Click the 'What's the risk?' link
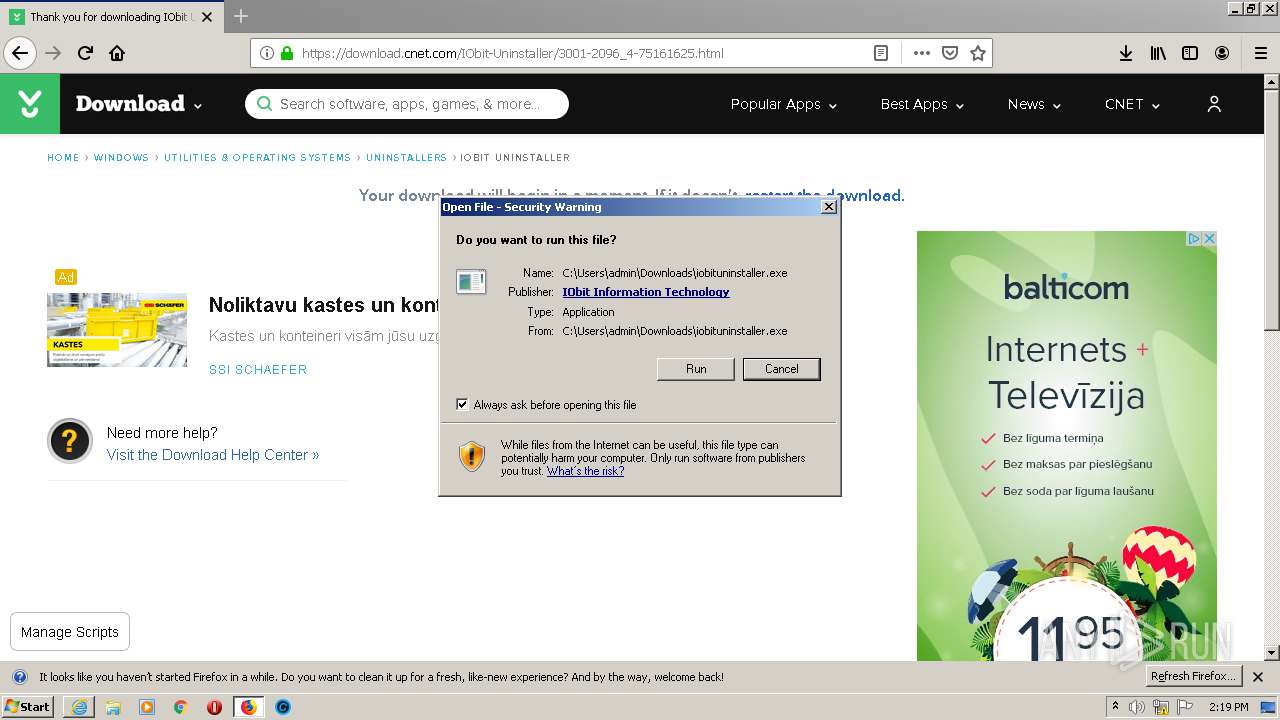Viewport: 1280px width, 720px height. pyautogui.click(x=585, y=471)
